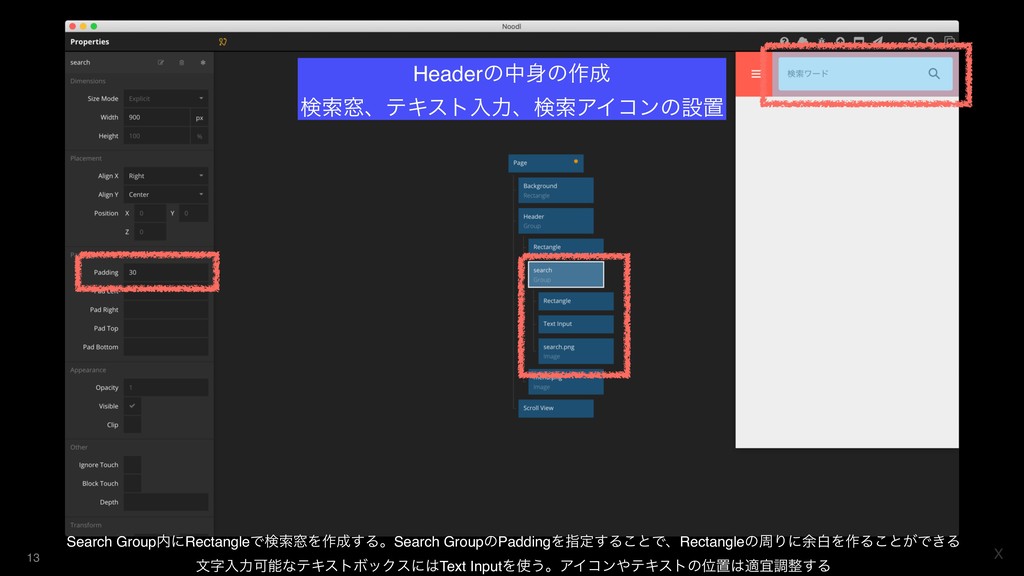Click the trash icon to delete search node
The image size is (1024, 576).
coord(182,63)
